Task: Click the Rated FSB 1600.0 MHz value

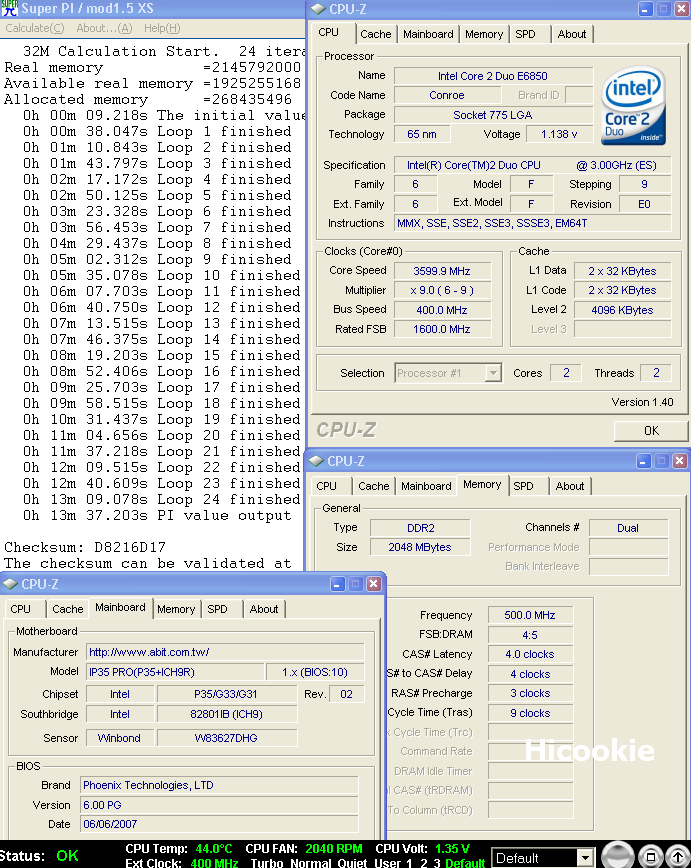Action: 442,329
